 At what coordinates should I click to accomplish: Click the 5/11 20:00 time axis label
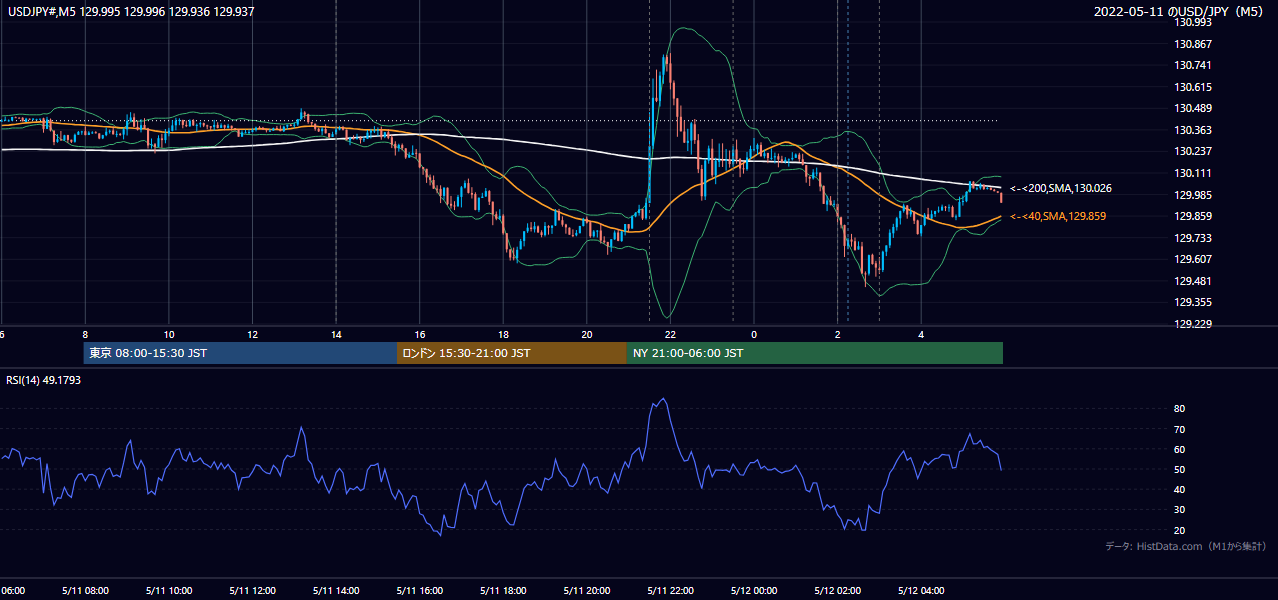point(587,590)
